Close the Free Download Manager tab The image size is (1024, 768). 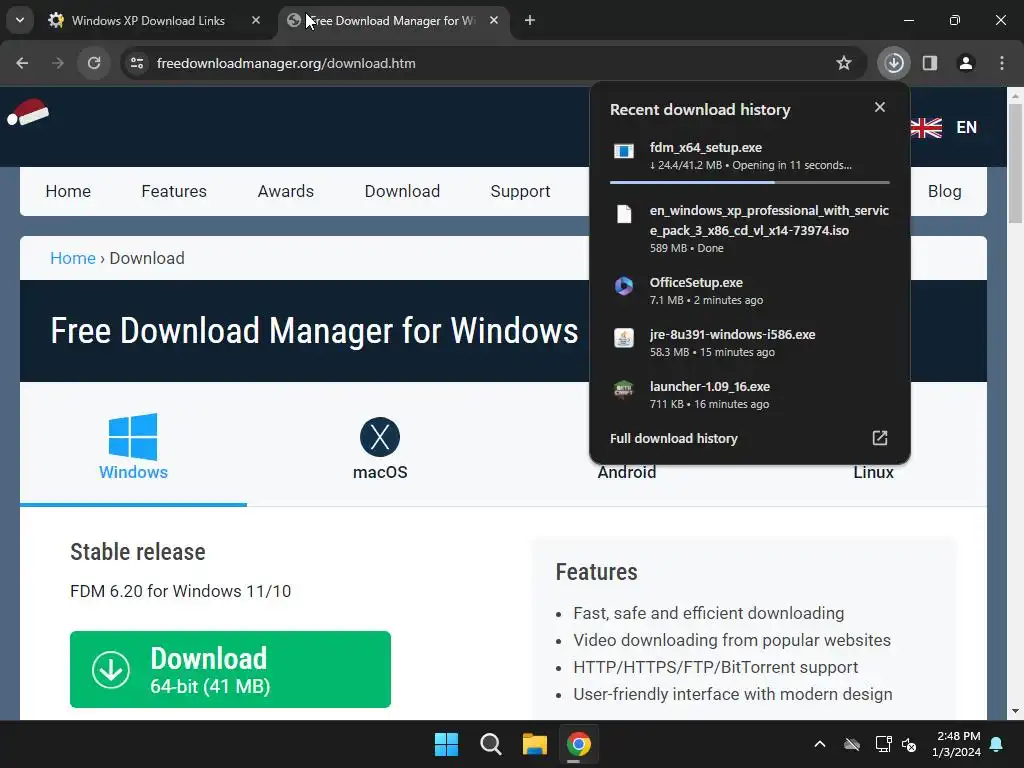click(x=494, y=20)
